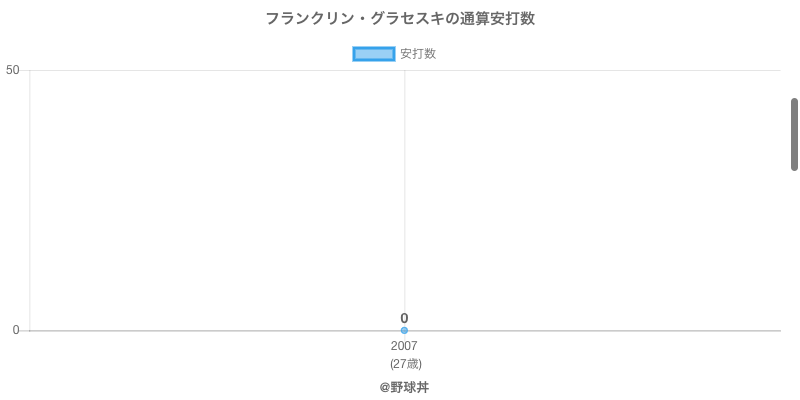Toggle the 安打数 legend label

418,54
